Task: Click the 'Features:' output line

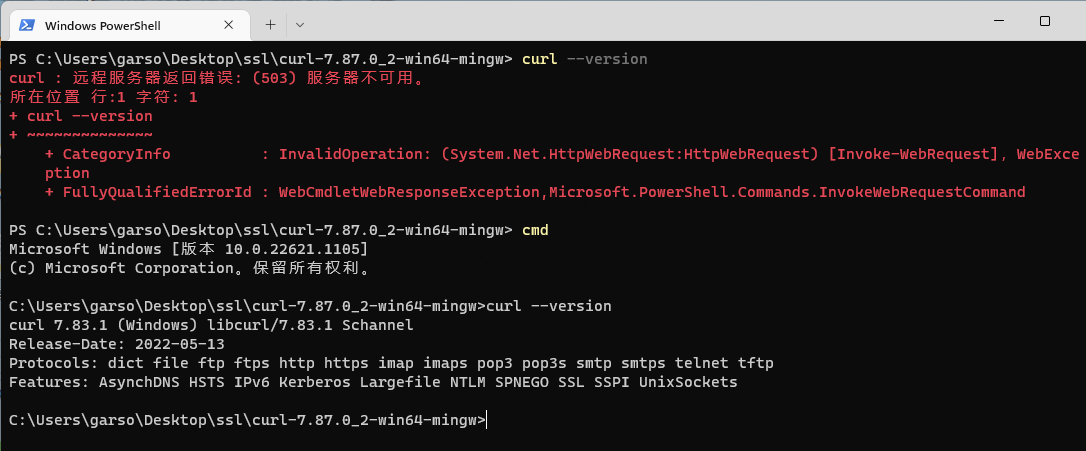Action: click(x=373, y=382)
